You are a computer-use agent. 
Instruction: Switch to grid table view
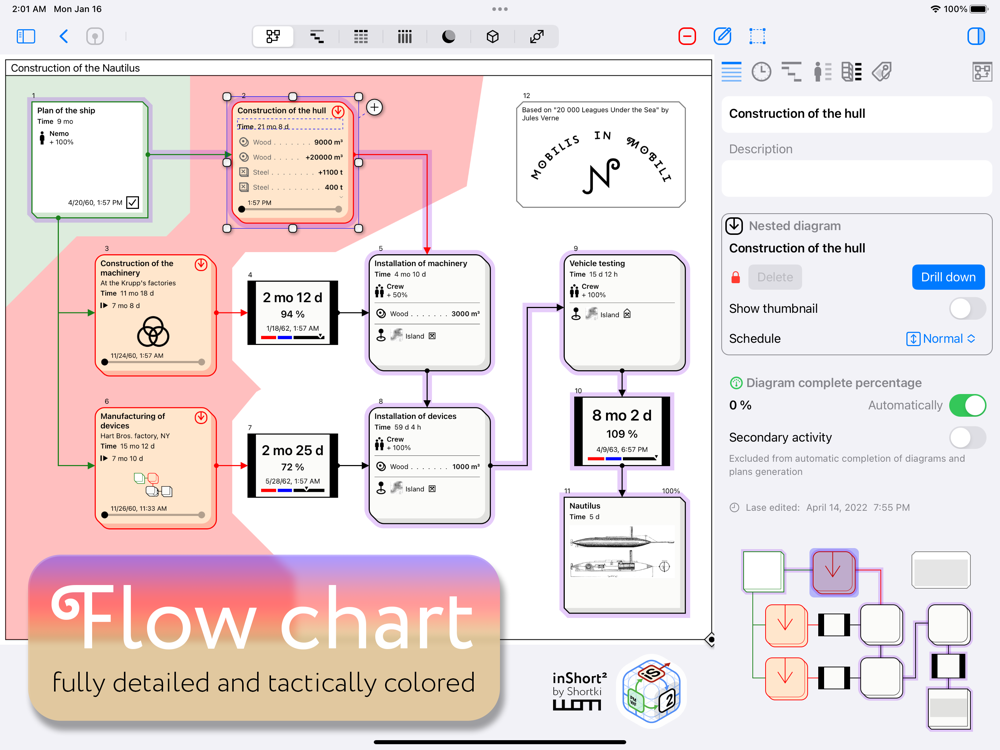[x=361, y=36]
